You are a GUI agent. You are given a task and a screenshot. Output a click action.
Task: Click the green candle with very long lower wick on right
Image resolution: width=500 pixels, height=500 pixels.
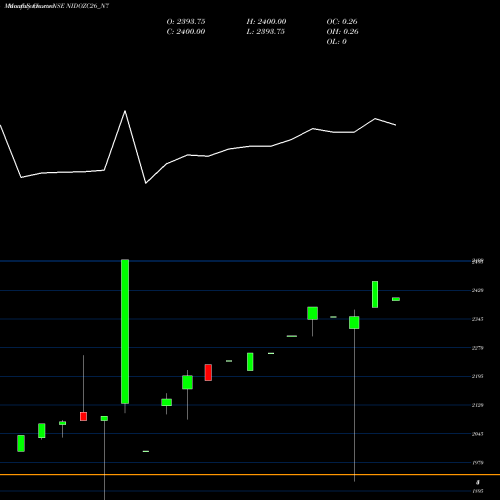354,322
